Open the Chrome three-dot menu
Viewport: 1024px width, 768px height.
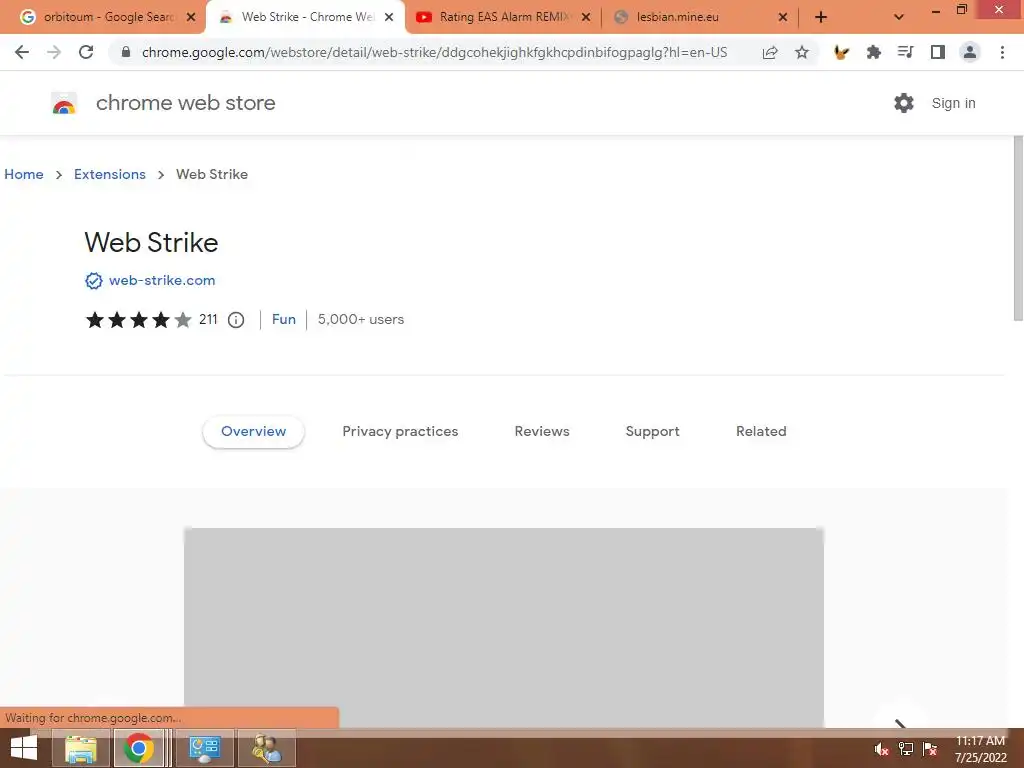pos(1002,52)
